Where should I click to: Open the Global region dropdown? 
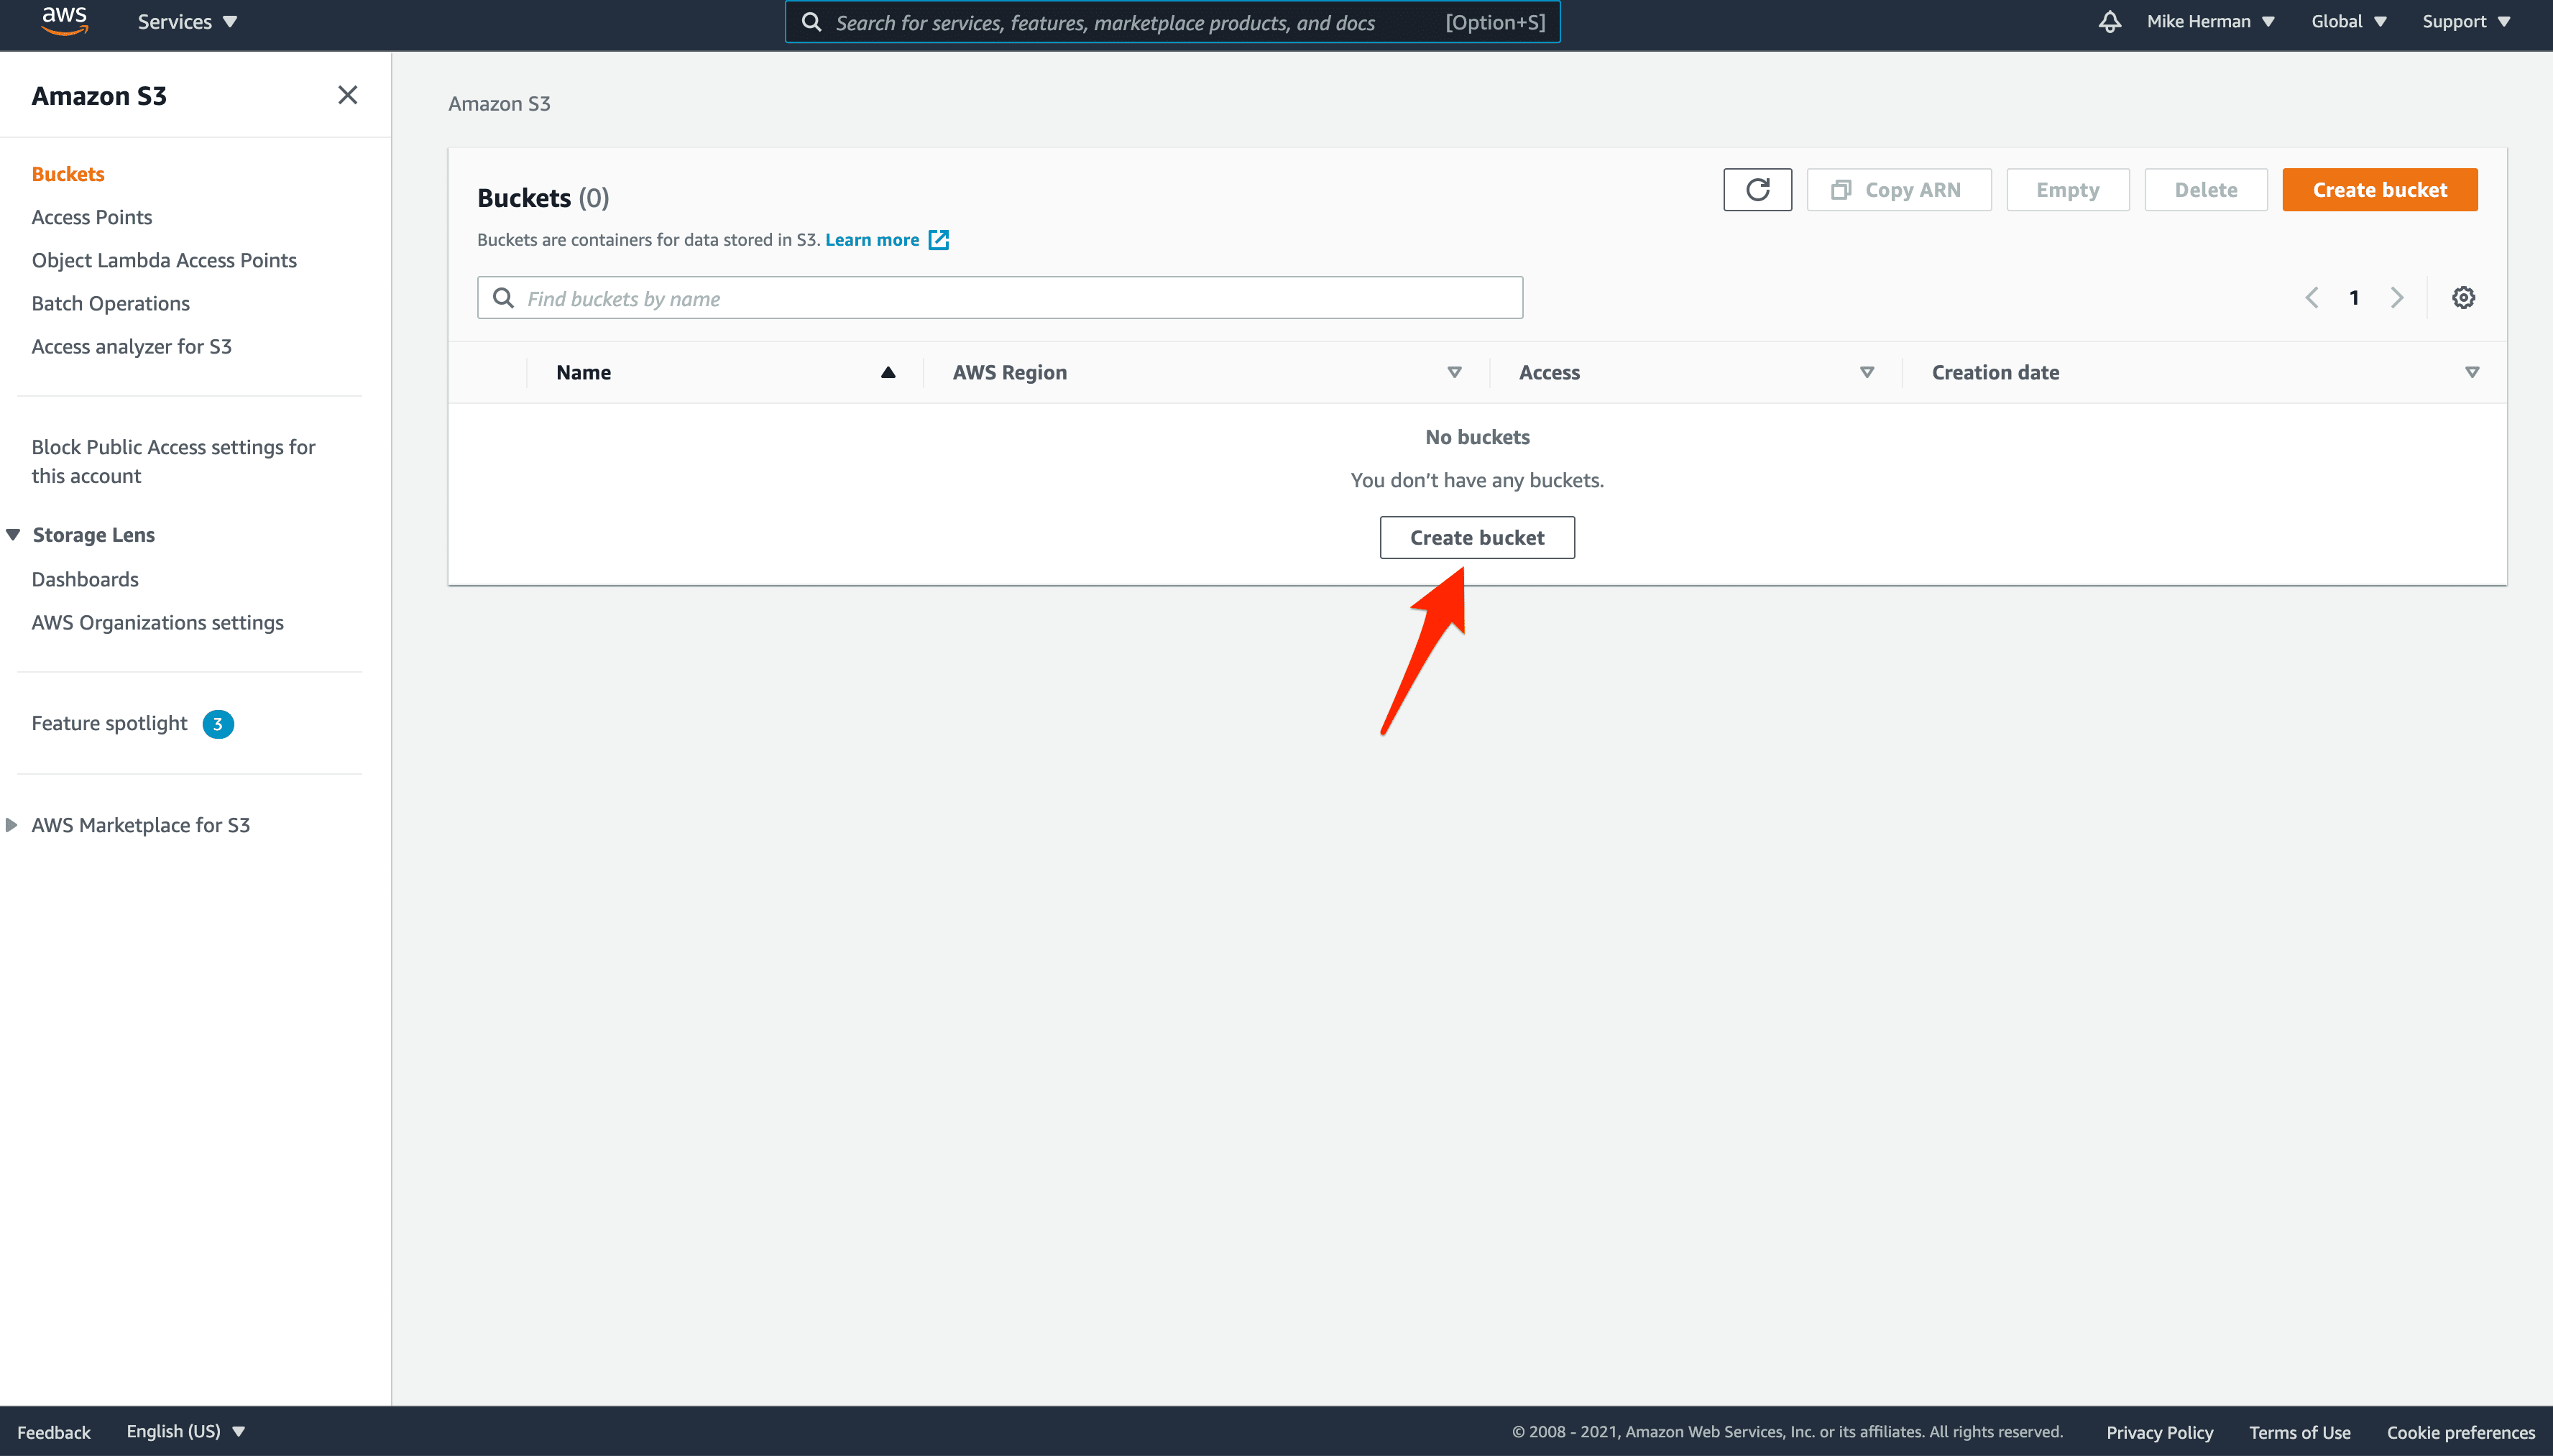2348,21
